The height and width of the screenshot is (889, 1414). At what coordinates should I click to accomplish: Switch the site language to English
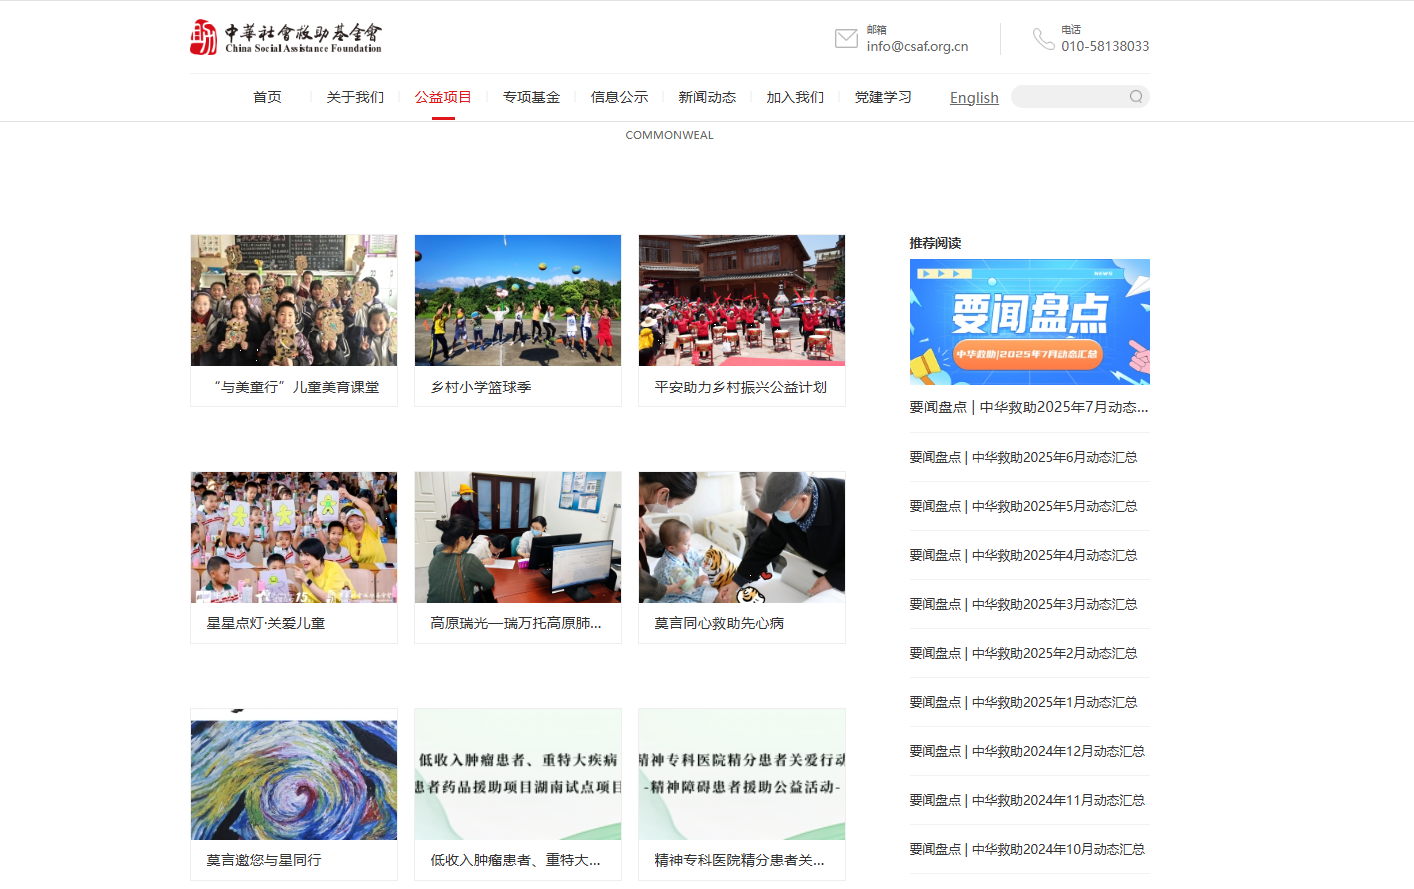click(x=974, y=98)
